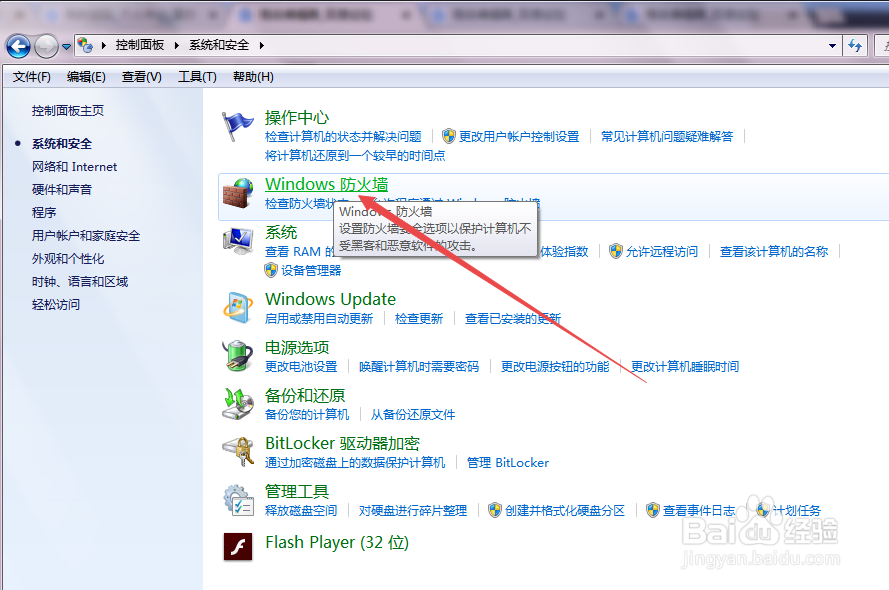Image resolution: width=889 pixels, height=590 pixels.
Task: Click the Windows Update icon
Action: (238, 308)
